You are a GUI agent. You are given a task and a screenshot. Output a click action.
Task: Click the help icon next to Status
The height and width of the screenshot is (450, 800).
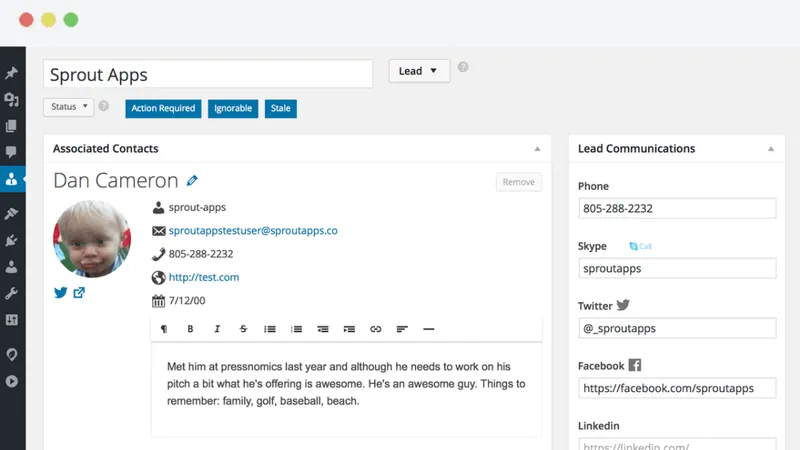pyautogui.click(x=104, y=106)
